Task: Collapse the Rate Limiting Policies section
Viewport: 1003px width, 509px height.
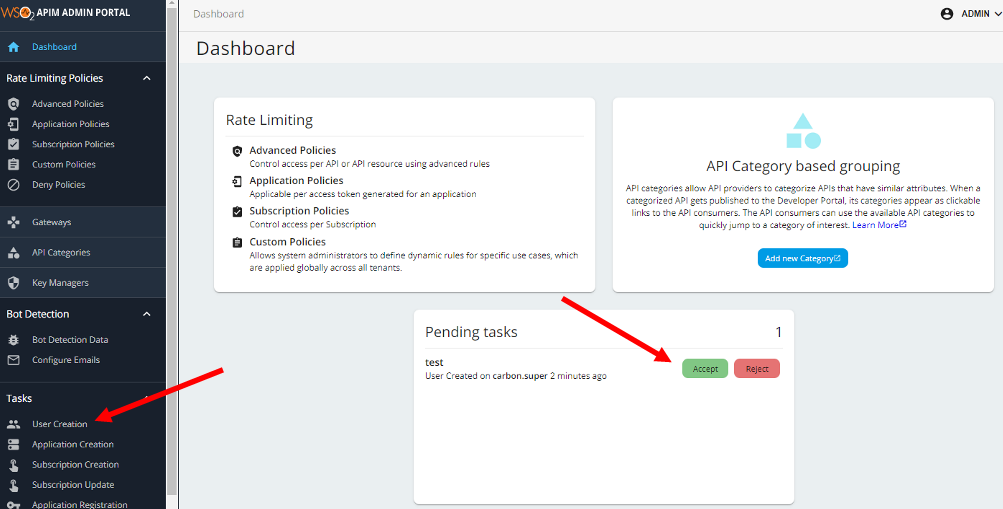Action: point(146,78)
